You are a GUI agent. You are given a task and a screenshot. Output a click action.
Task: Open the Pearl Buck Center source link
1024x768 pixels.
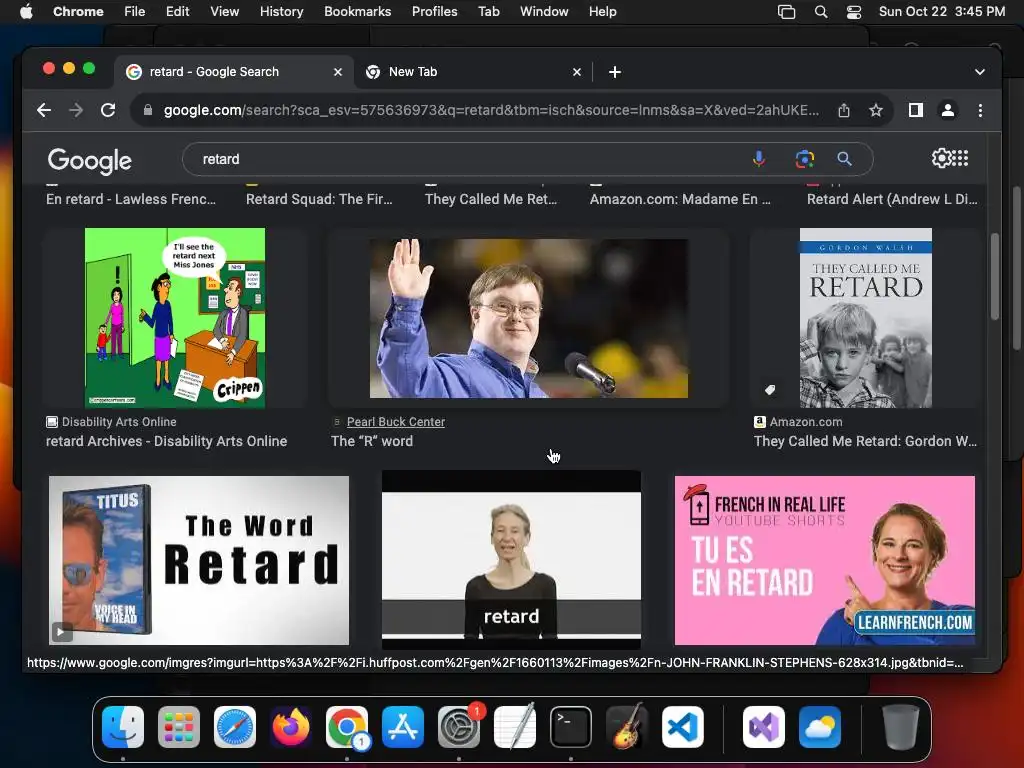click(396, 422)
